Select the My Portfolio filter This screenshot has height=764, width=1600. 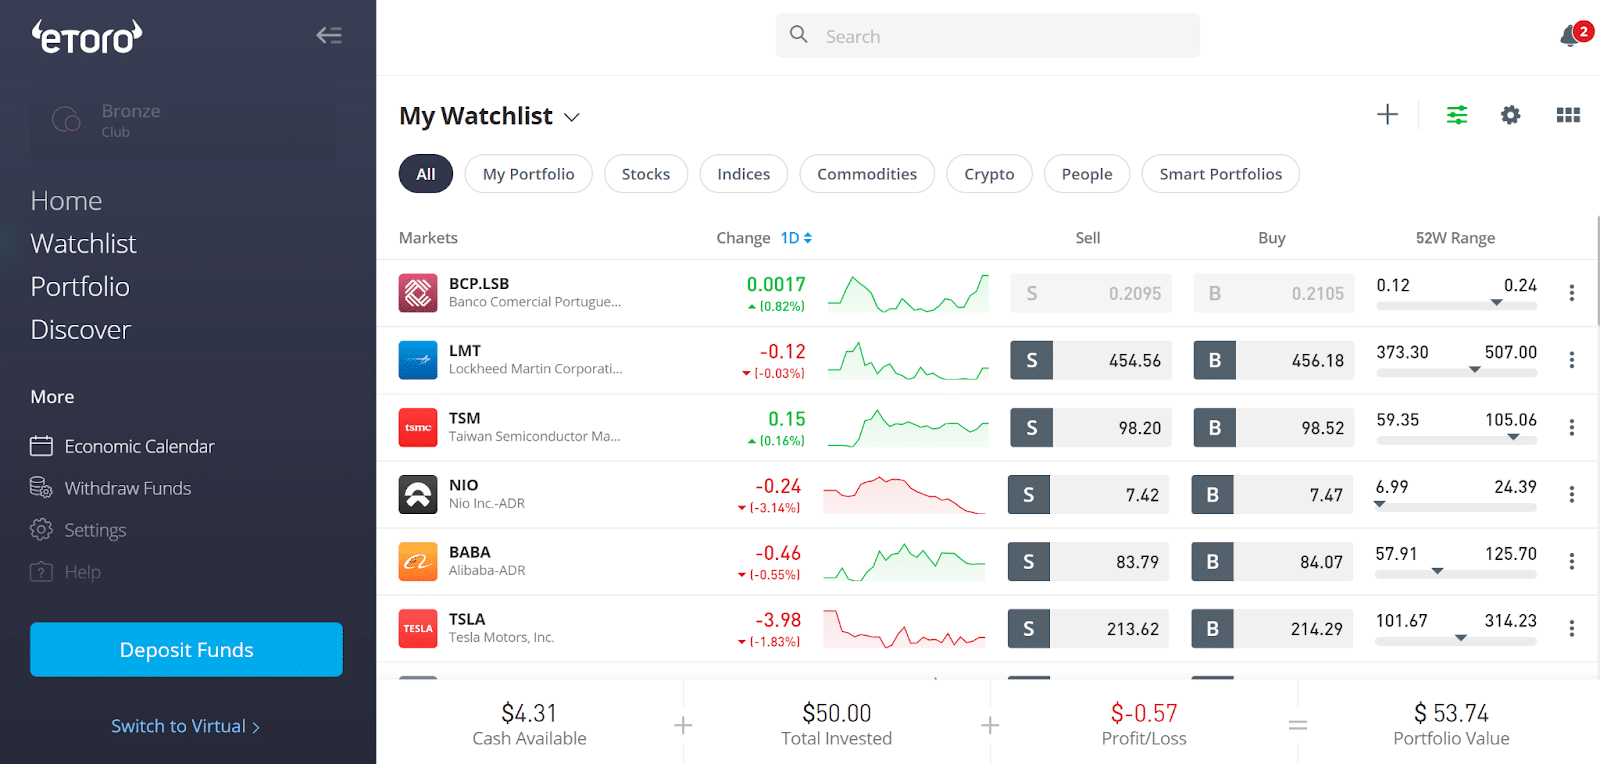pyautogui.click(x=528, y=174)
